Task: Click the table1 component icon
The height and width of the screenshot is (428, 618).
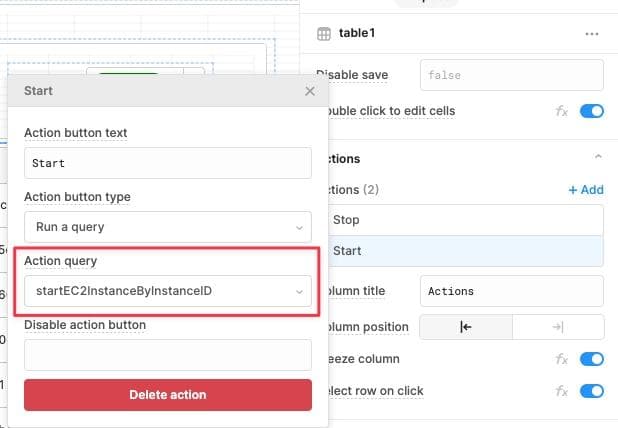Action: point(324,33)
